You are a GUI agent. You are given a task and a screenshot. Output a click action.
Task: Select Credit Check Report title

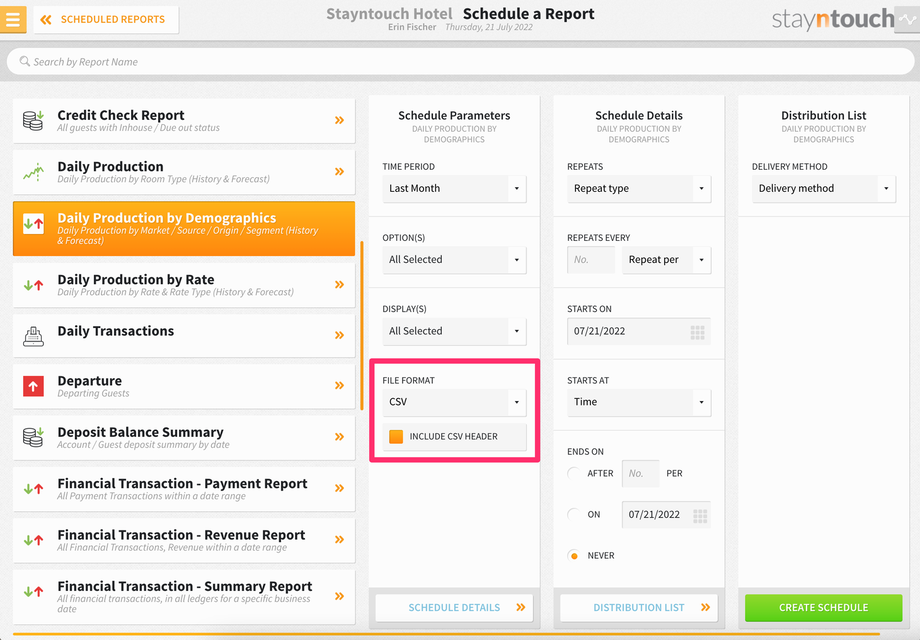point(121,115)
